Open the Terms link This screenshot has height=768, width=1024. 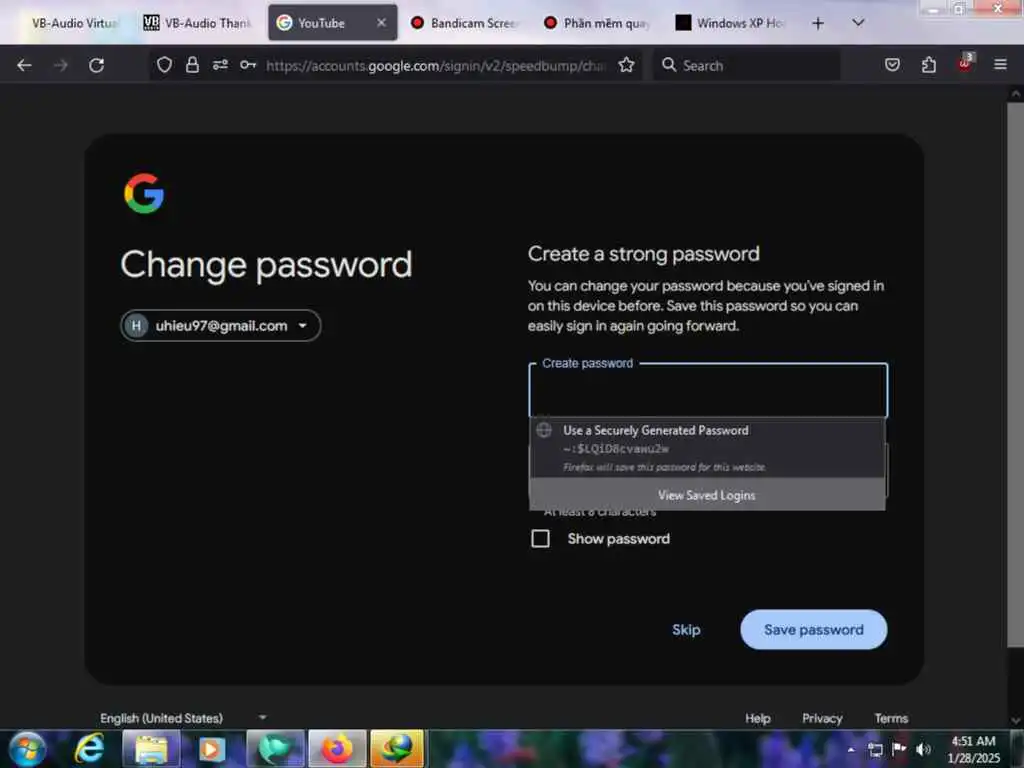tap(891, 718)
